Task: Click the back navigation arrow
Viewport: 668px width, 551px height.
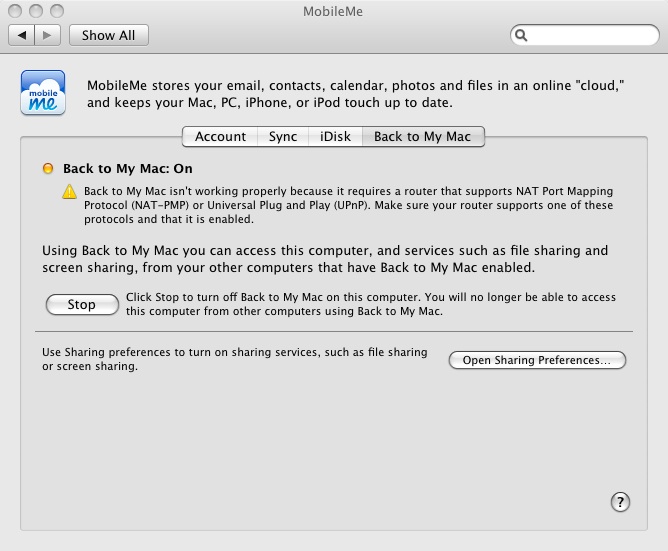Action: pyautogui.click(x=22, y=35)
